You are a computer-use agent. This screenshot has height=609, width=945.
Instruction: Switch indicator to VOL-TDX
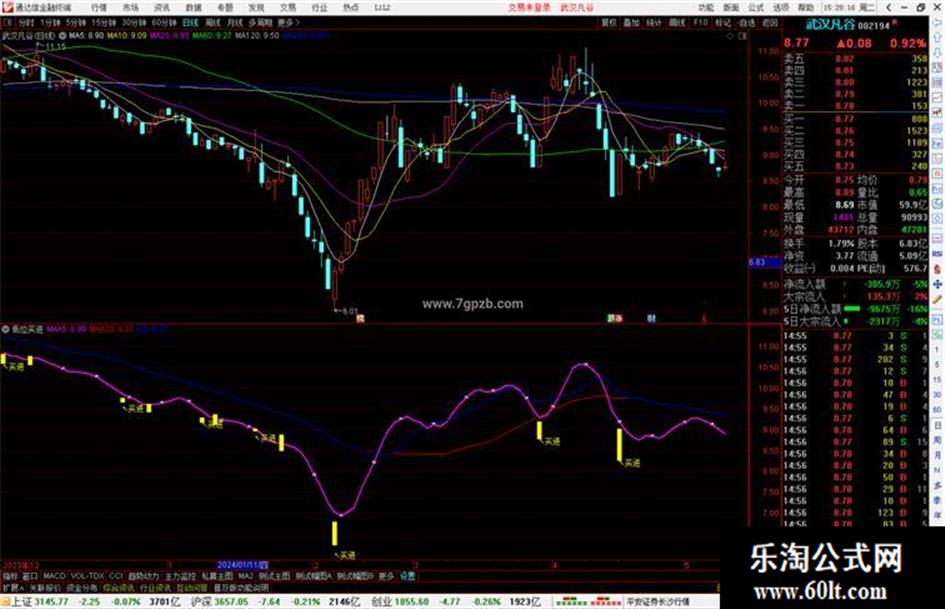pyautogui.click(x=87, y=576)
